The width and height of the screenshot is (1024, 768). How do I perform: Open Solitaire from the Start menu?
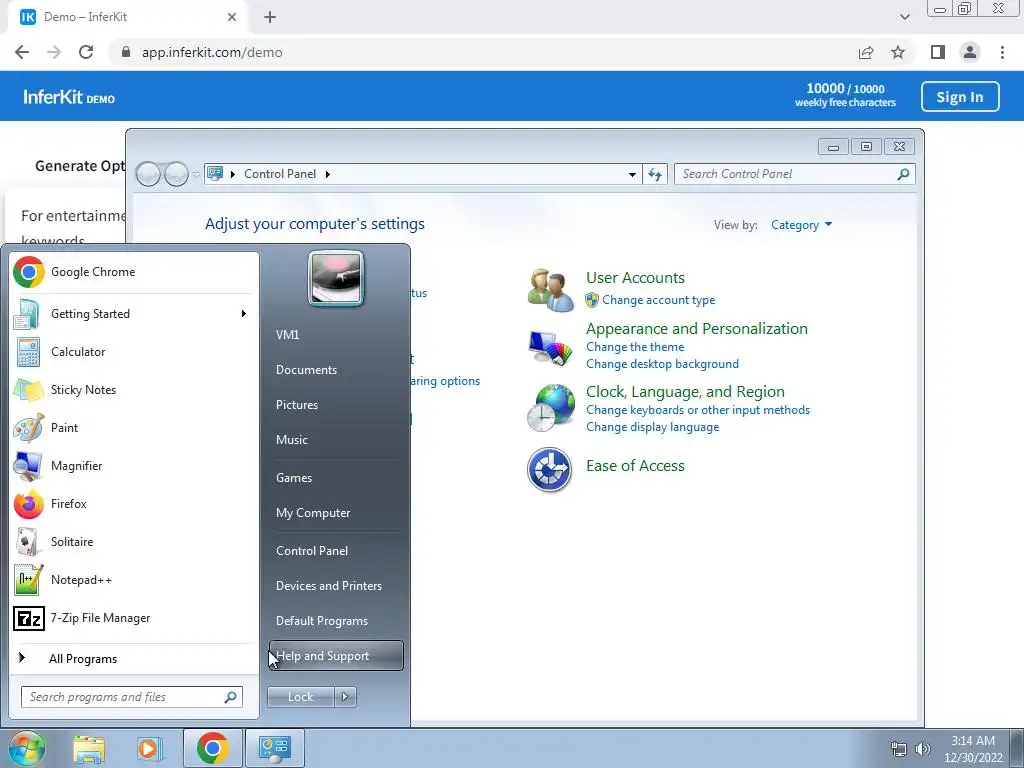pos(133,541)
